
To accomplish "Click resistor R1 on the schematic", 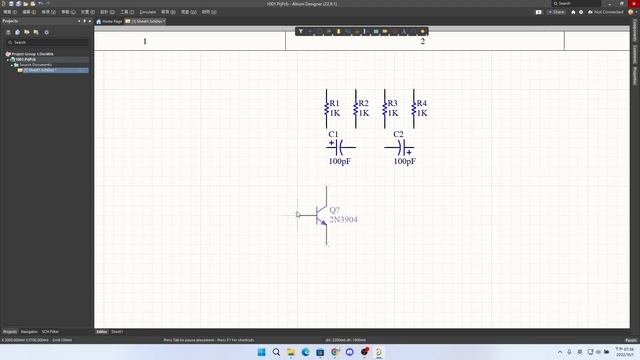I will (x=327, y=109).
